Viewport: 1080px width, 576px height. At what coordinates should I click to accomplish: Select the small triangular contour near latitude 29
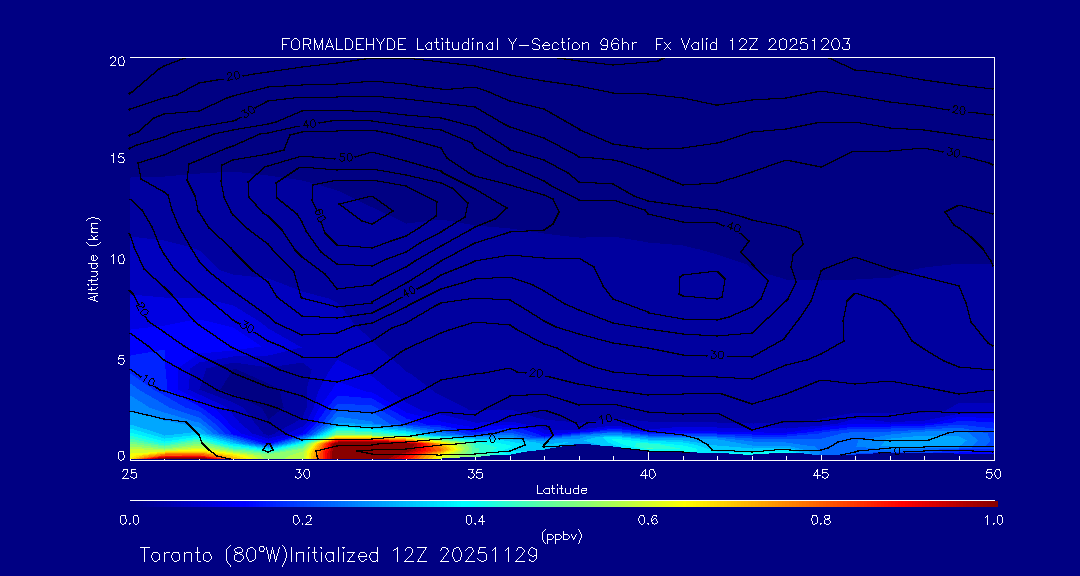268,448
